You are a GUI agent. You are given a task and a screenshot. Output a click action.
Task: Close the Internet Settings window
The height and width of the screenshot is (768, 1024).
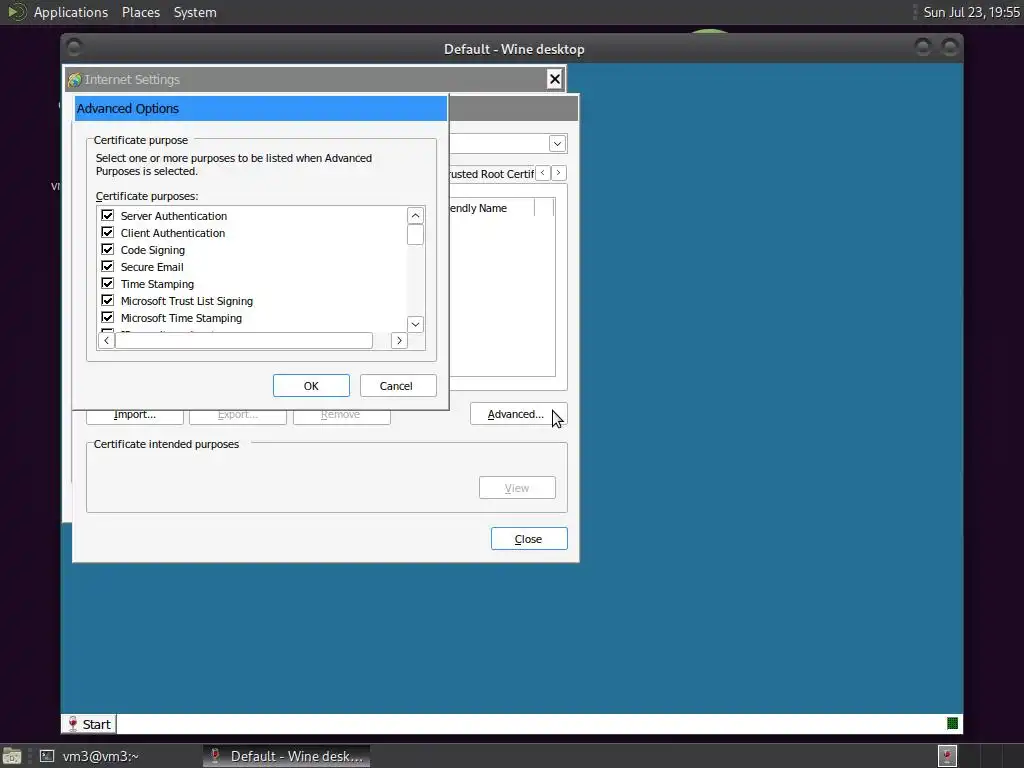[x=554, y=79]
